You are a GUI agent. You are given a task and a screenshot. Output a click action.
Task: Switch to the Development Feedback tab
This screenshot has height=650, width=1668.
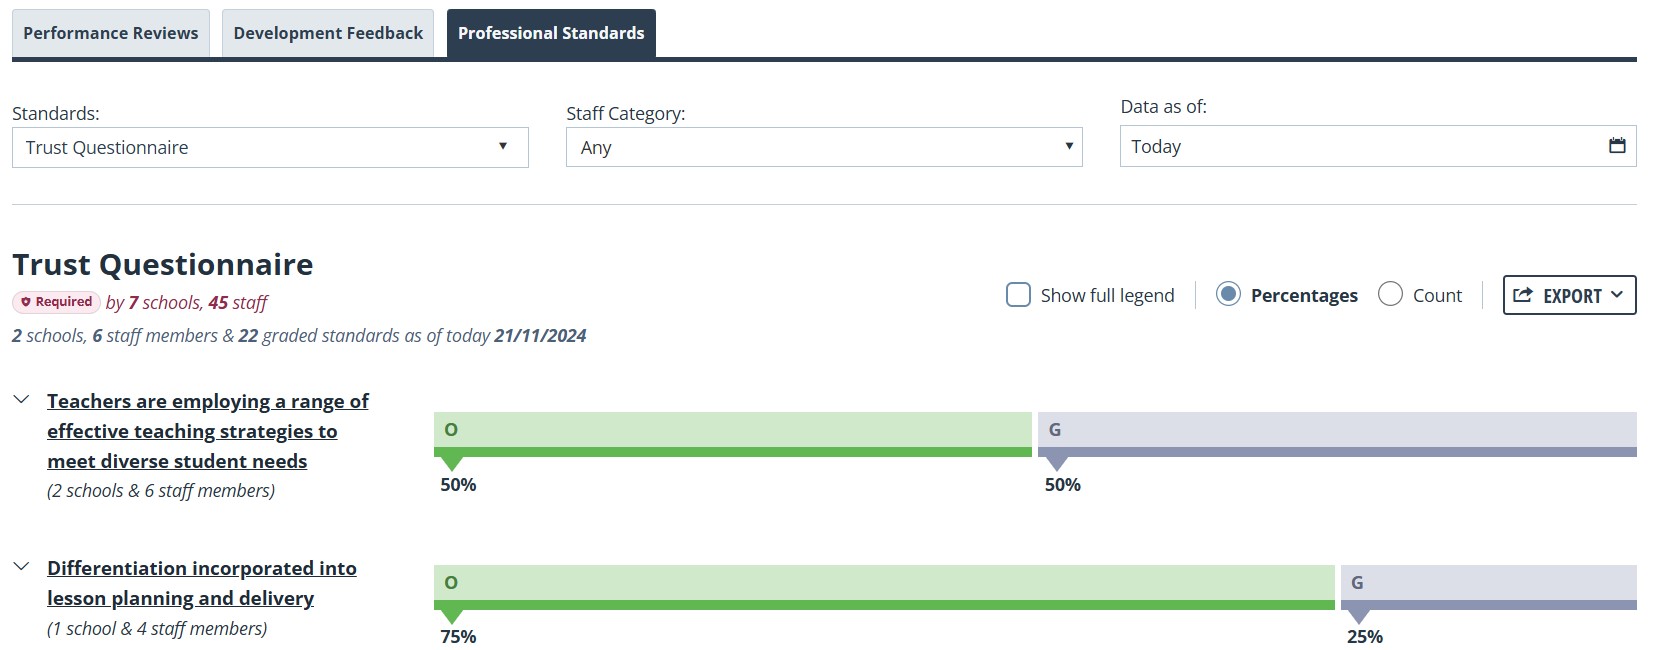(x=328, y=33)
